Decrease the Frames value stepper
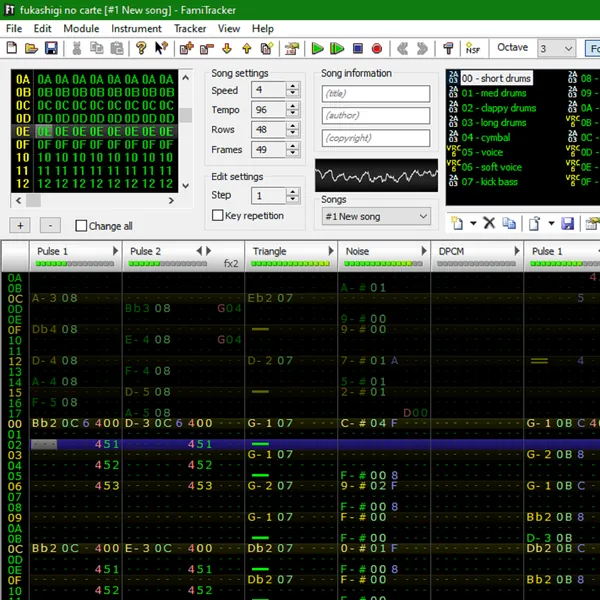The width and height of the screenshot is (600, 600). point(293,154)
